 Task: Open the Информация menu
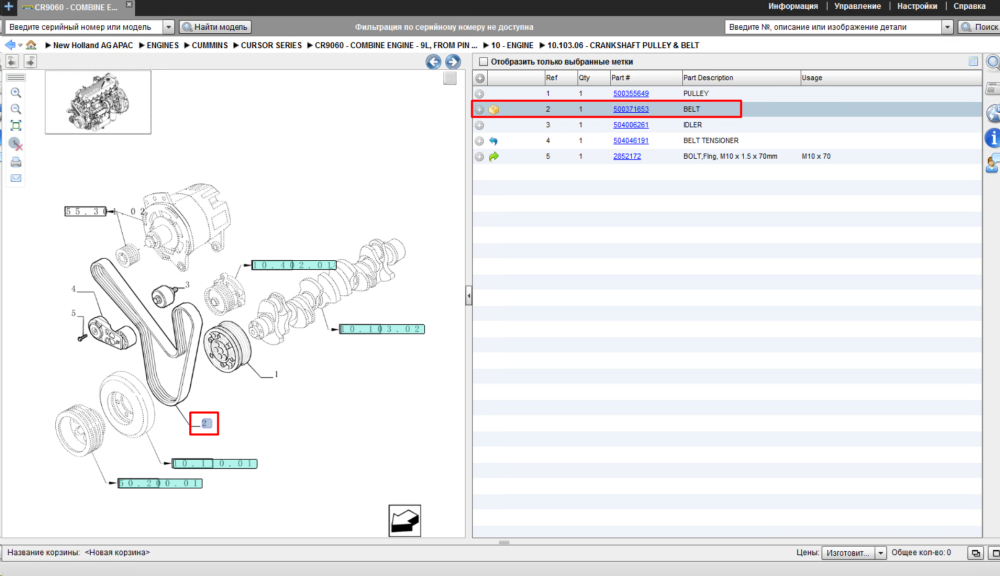click(793, 6)
